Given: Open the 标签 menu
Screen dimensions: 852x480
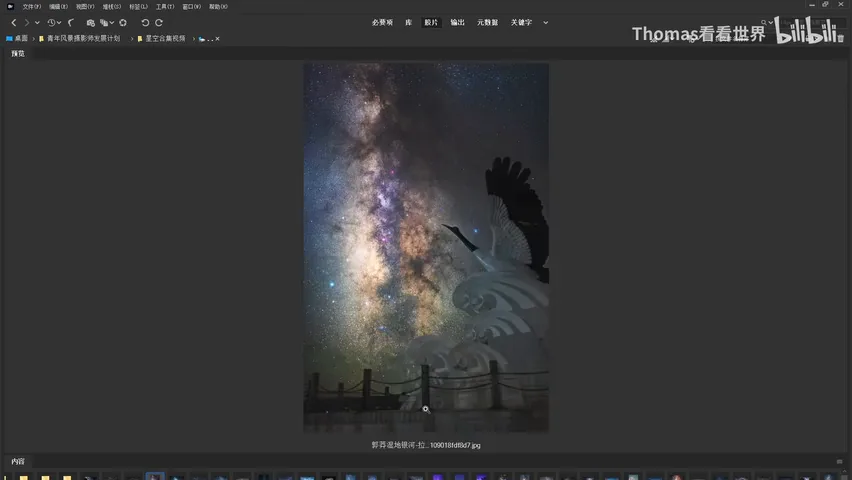Looking at the screenshot, I should [x=138, y=7].
